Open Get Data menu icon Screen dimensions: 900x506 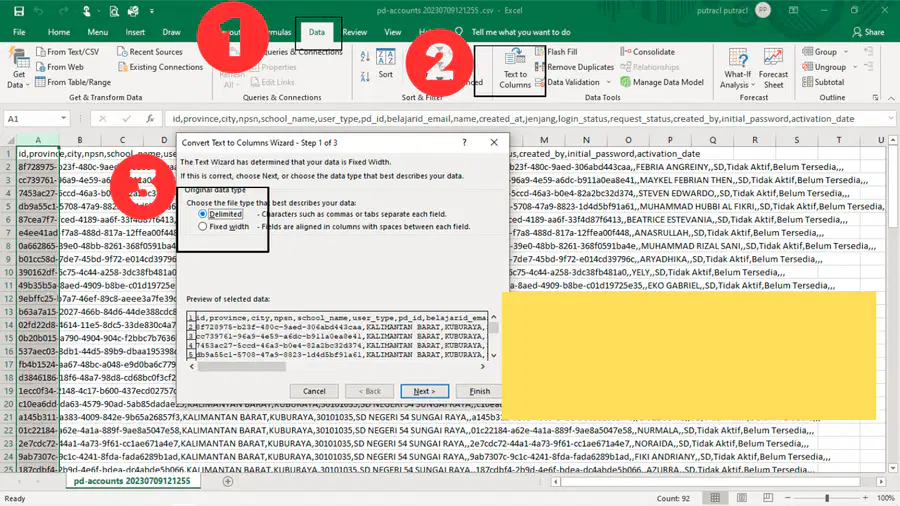point(18,68)
